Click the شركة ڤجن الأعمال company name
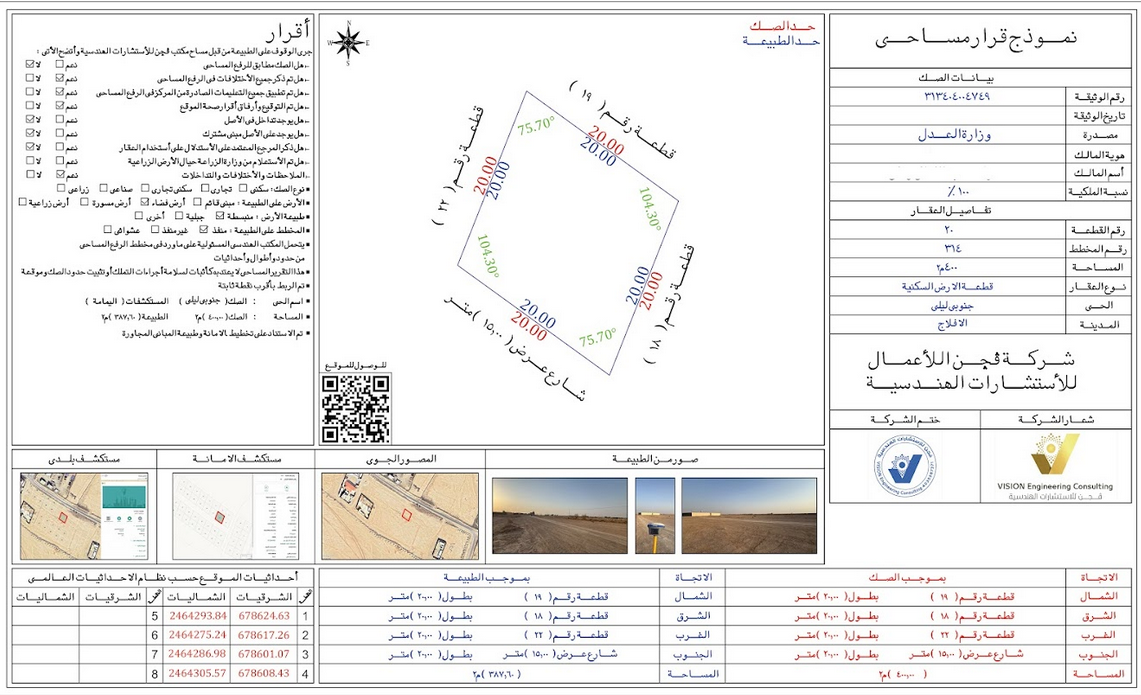1141x695 pixels. coord(971,359)
